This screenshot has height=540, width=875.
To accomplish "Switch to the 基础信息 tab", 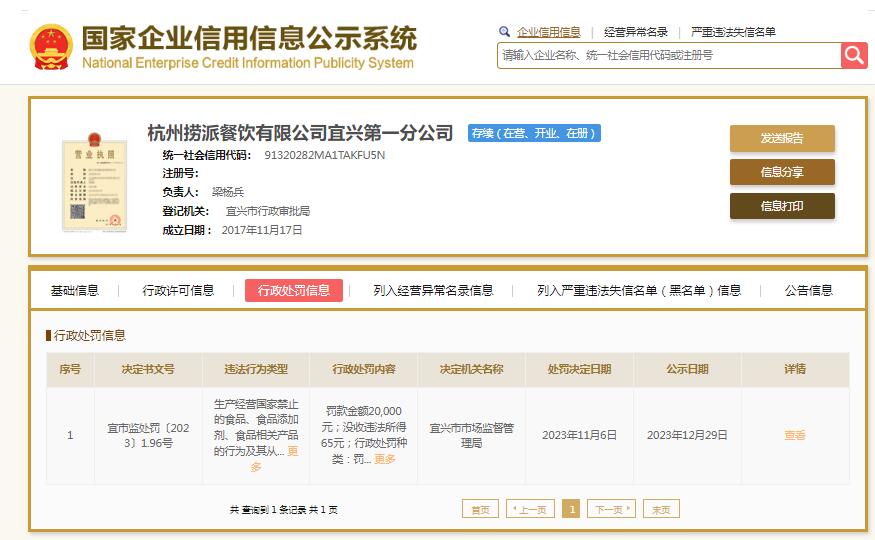I will [75, 291].
